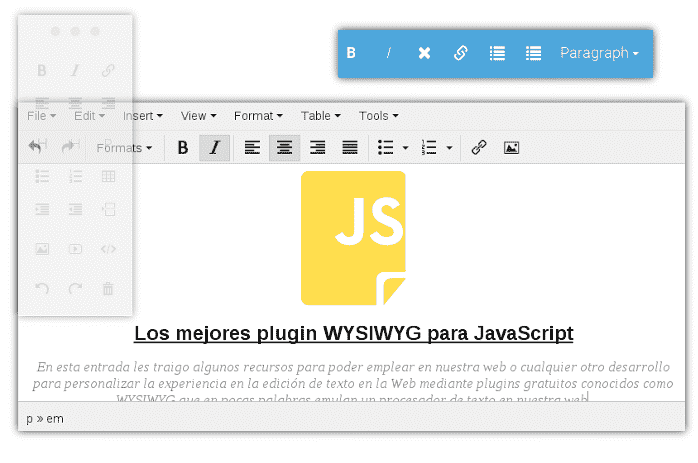This screenshot has height=463, width=698.
Task: Click the Redo arrow in main editor toolbar
Action: 70,146
